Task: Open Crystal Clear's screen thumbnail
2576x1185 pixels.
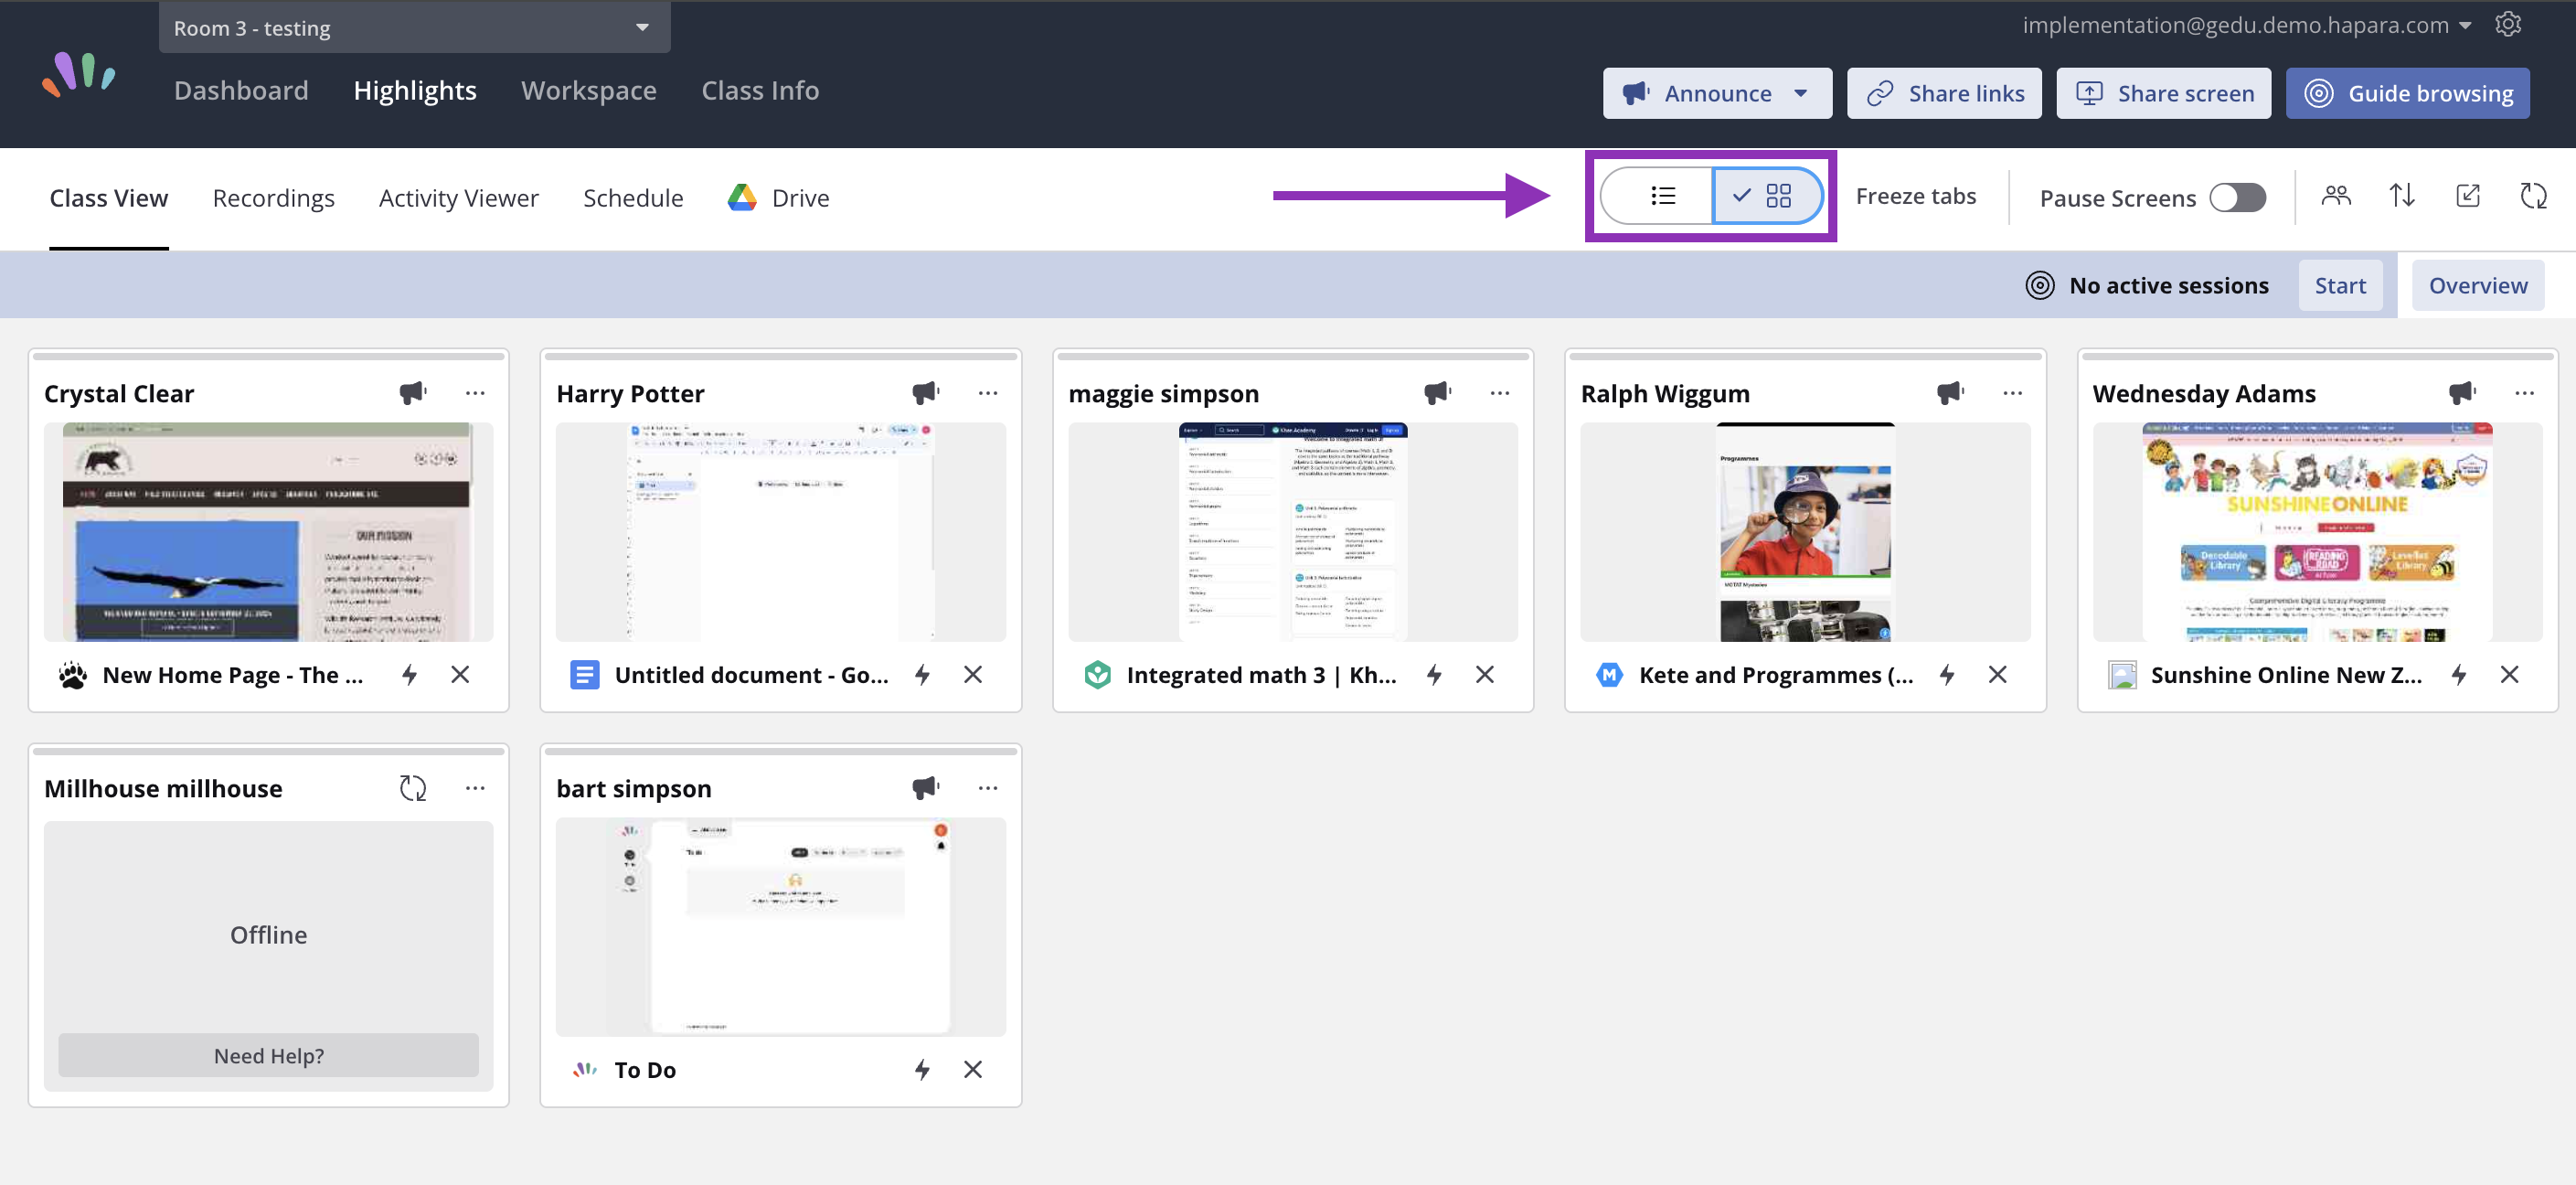Action: click(x=268, y=531)
